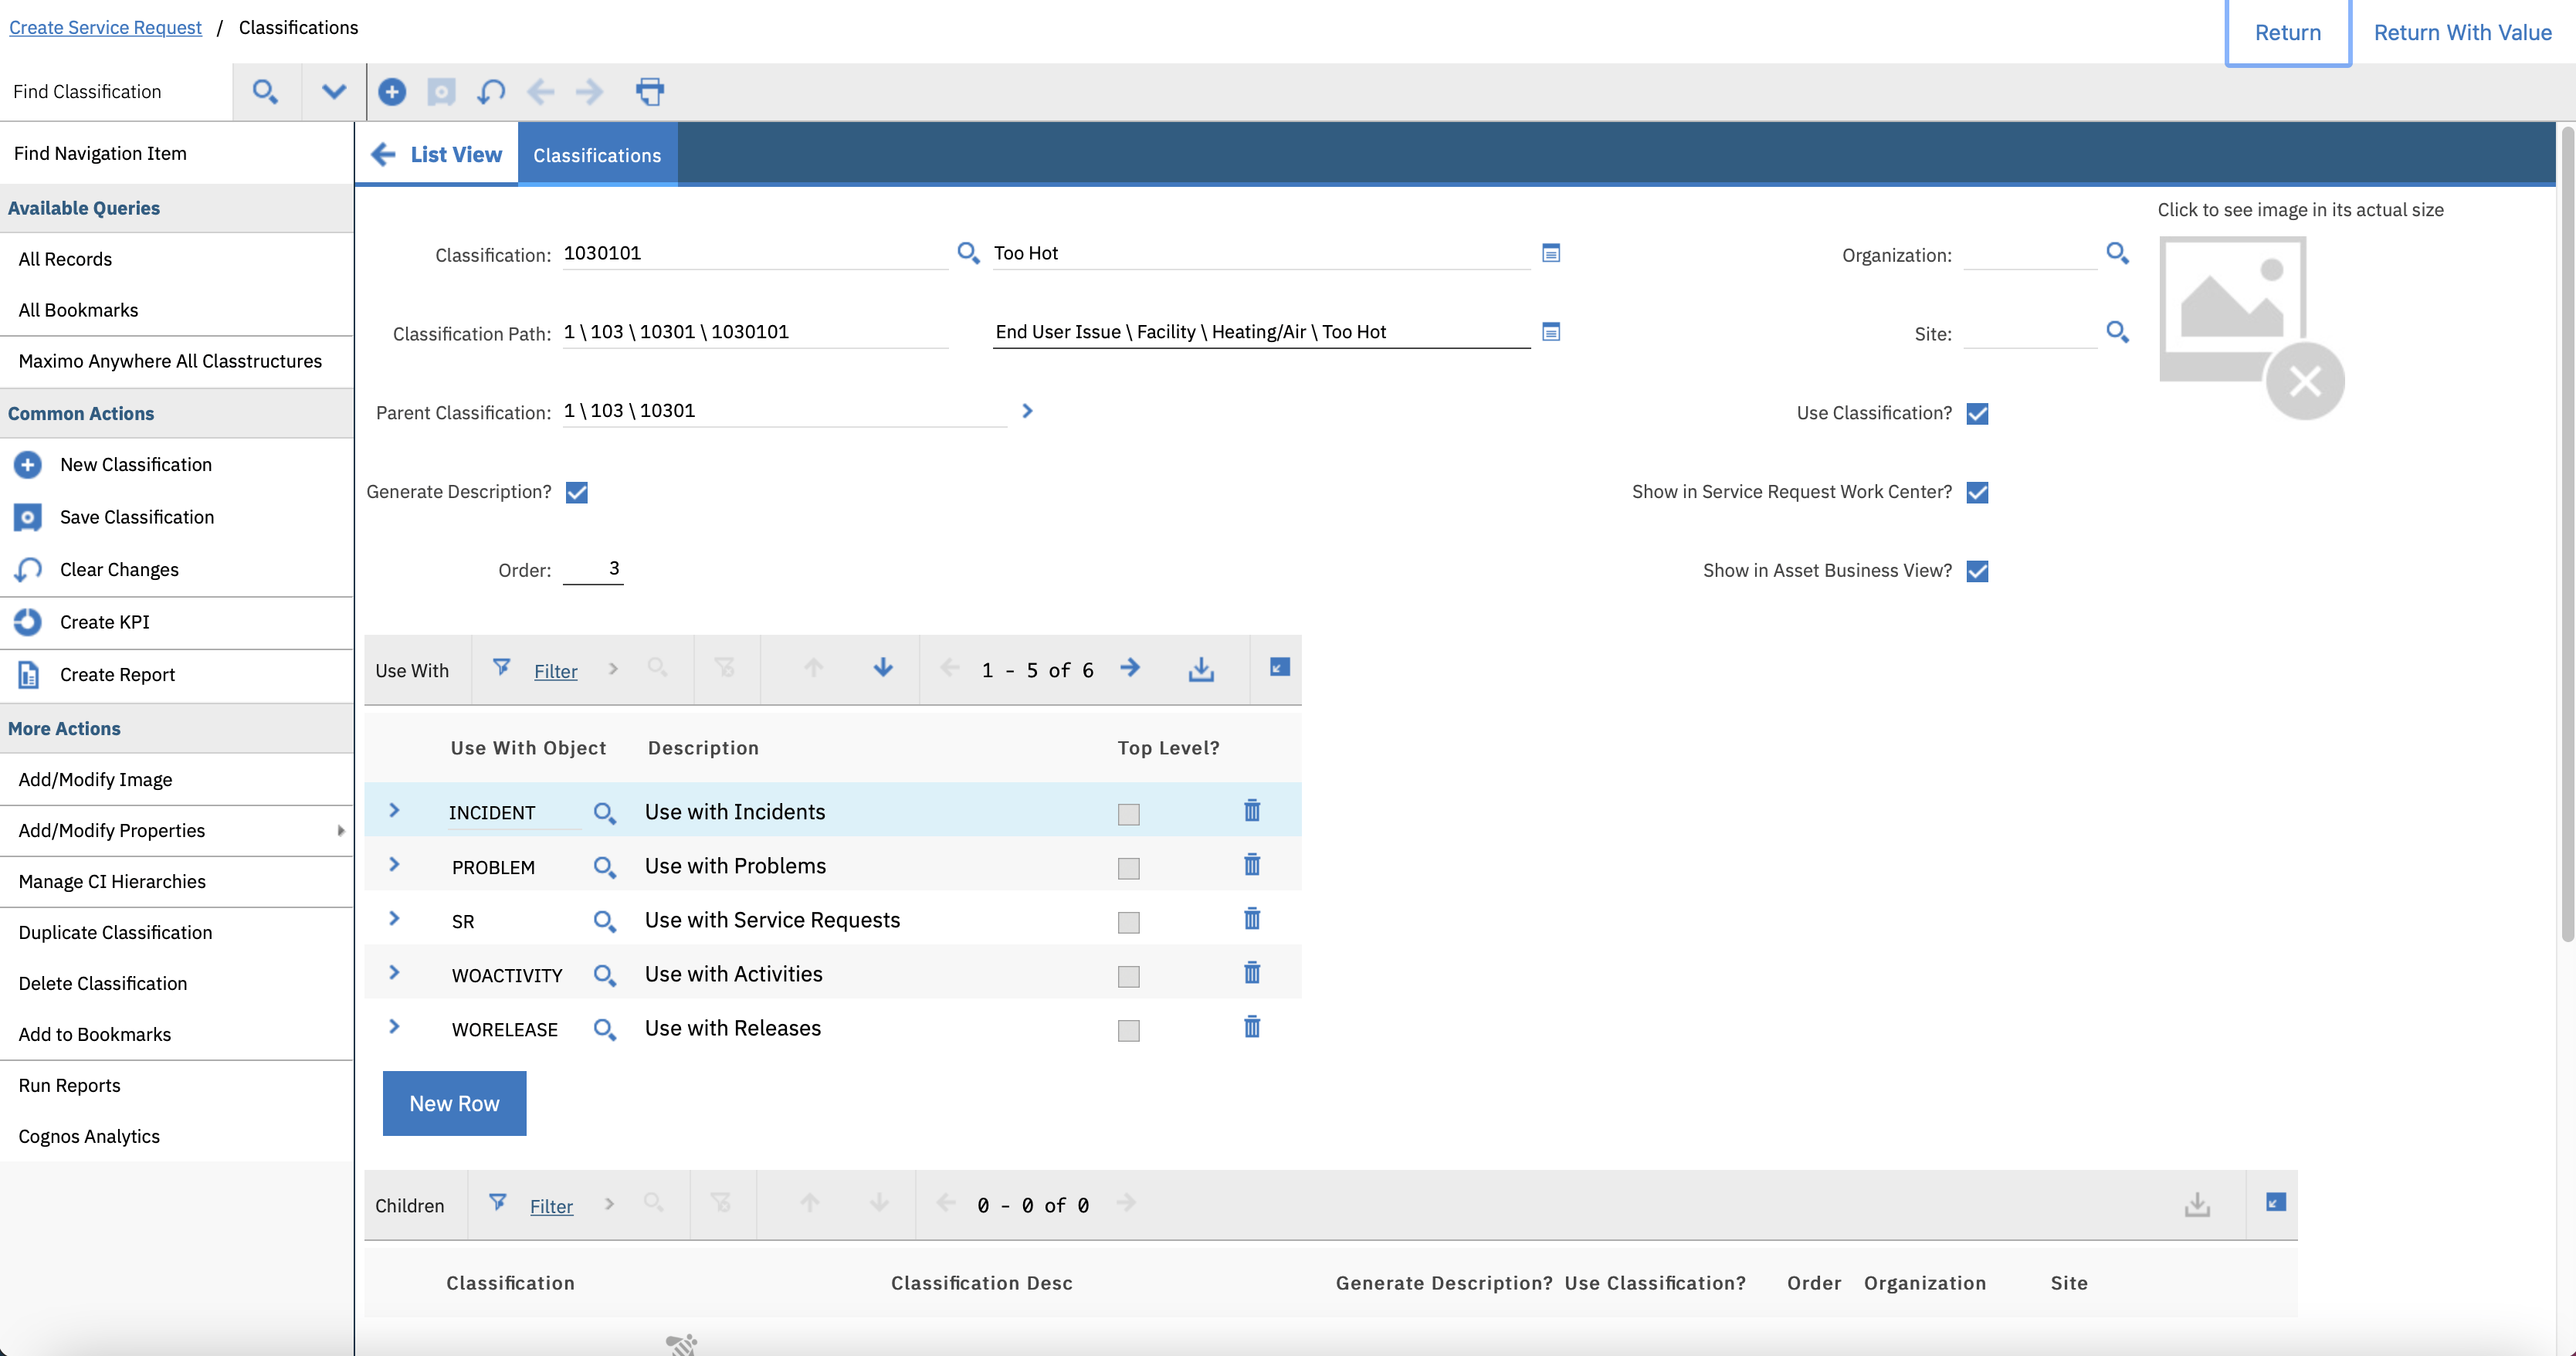
Task: Select the Classifications tab
Action: (597, 155)
